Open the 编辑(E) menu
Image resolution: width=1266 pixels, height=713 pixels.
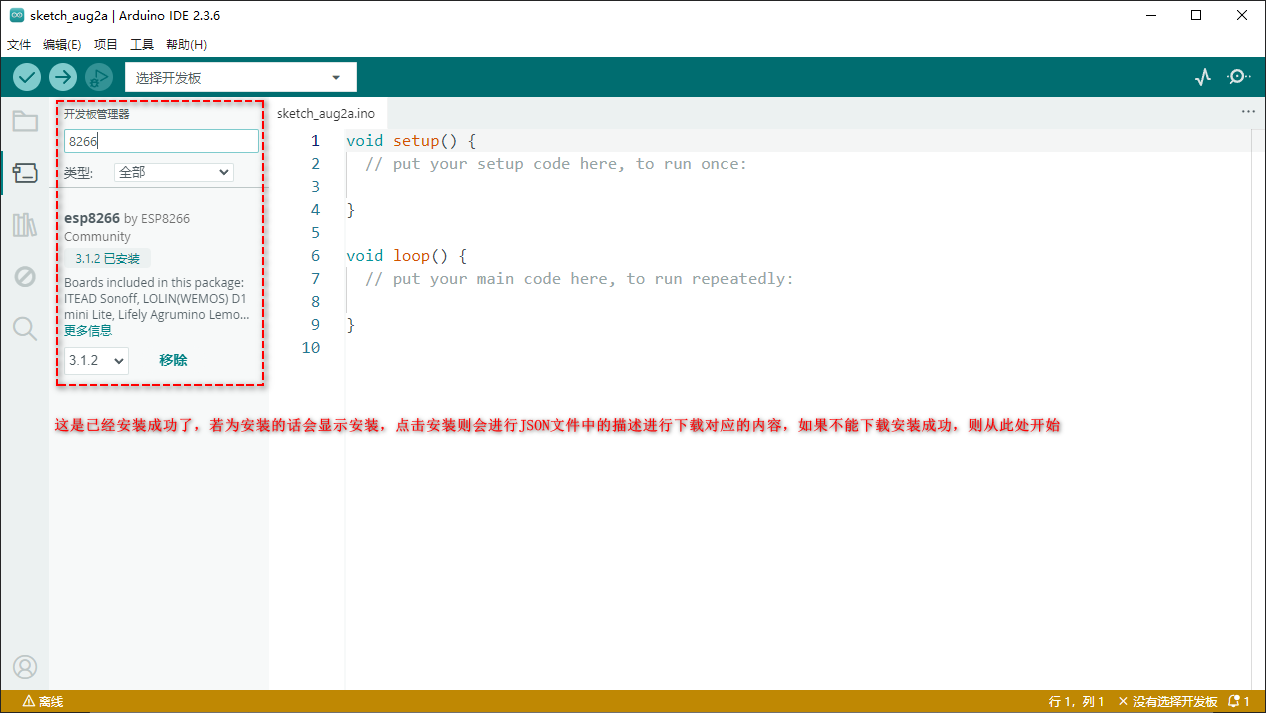[x=62, y=45]
